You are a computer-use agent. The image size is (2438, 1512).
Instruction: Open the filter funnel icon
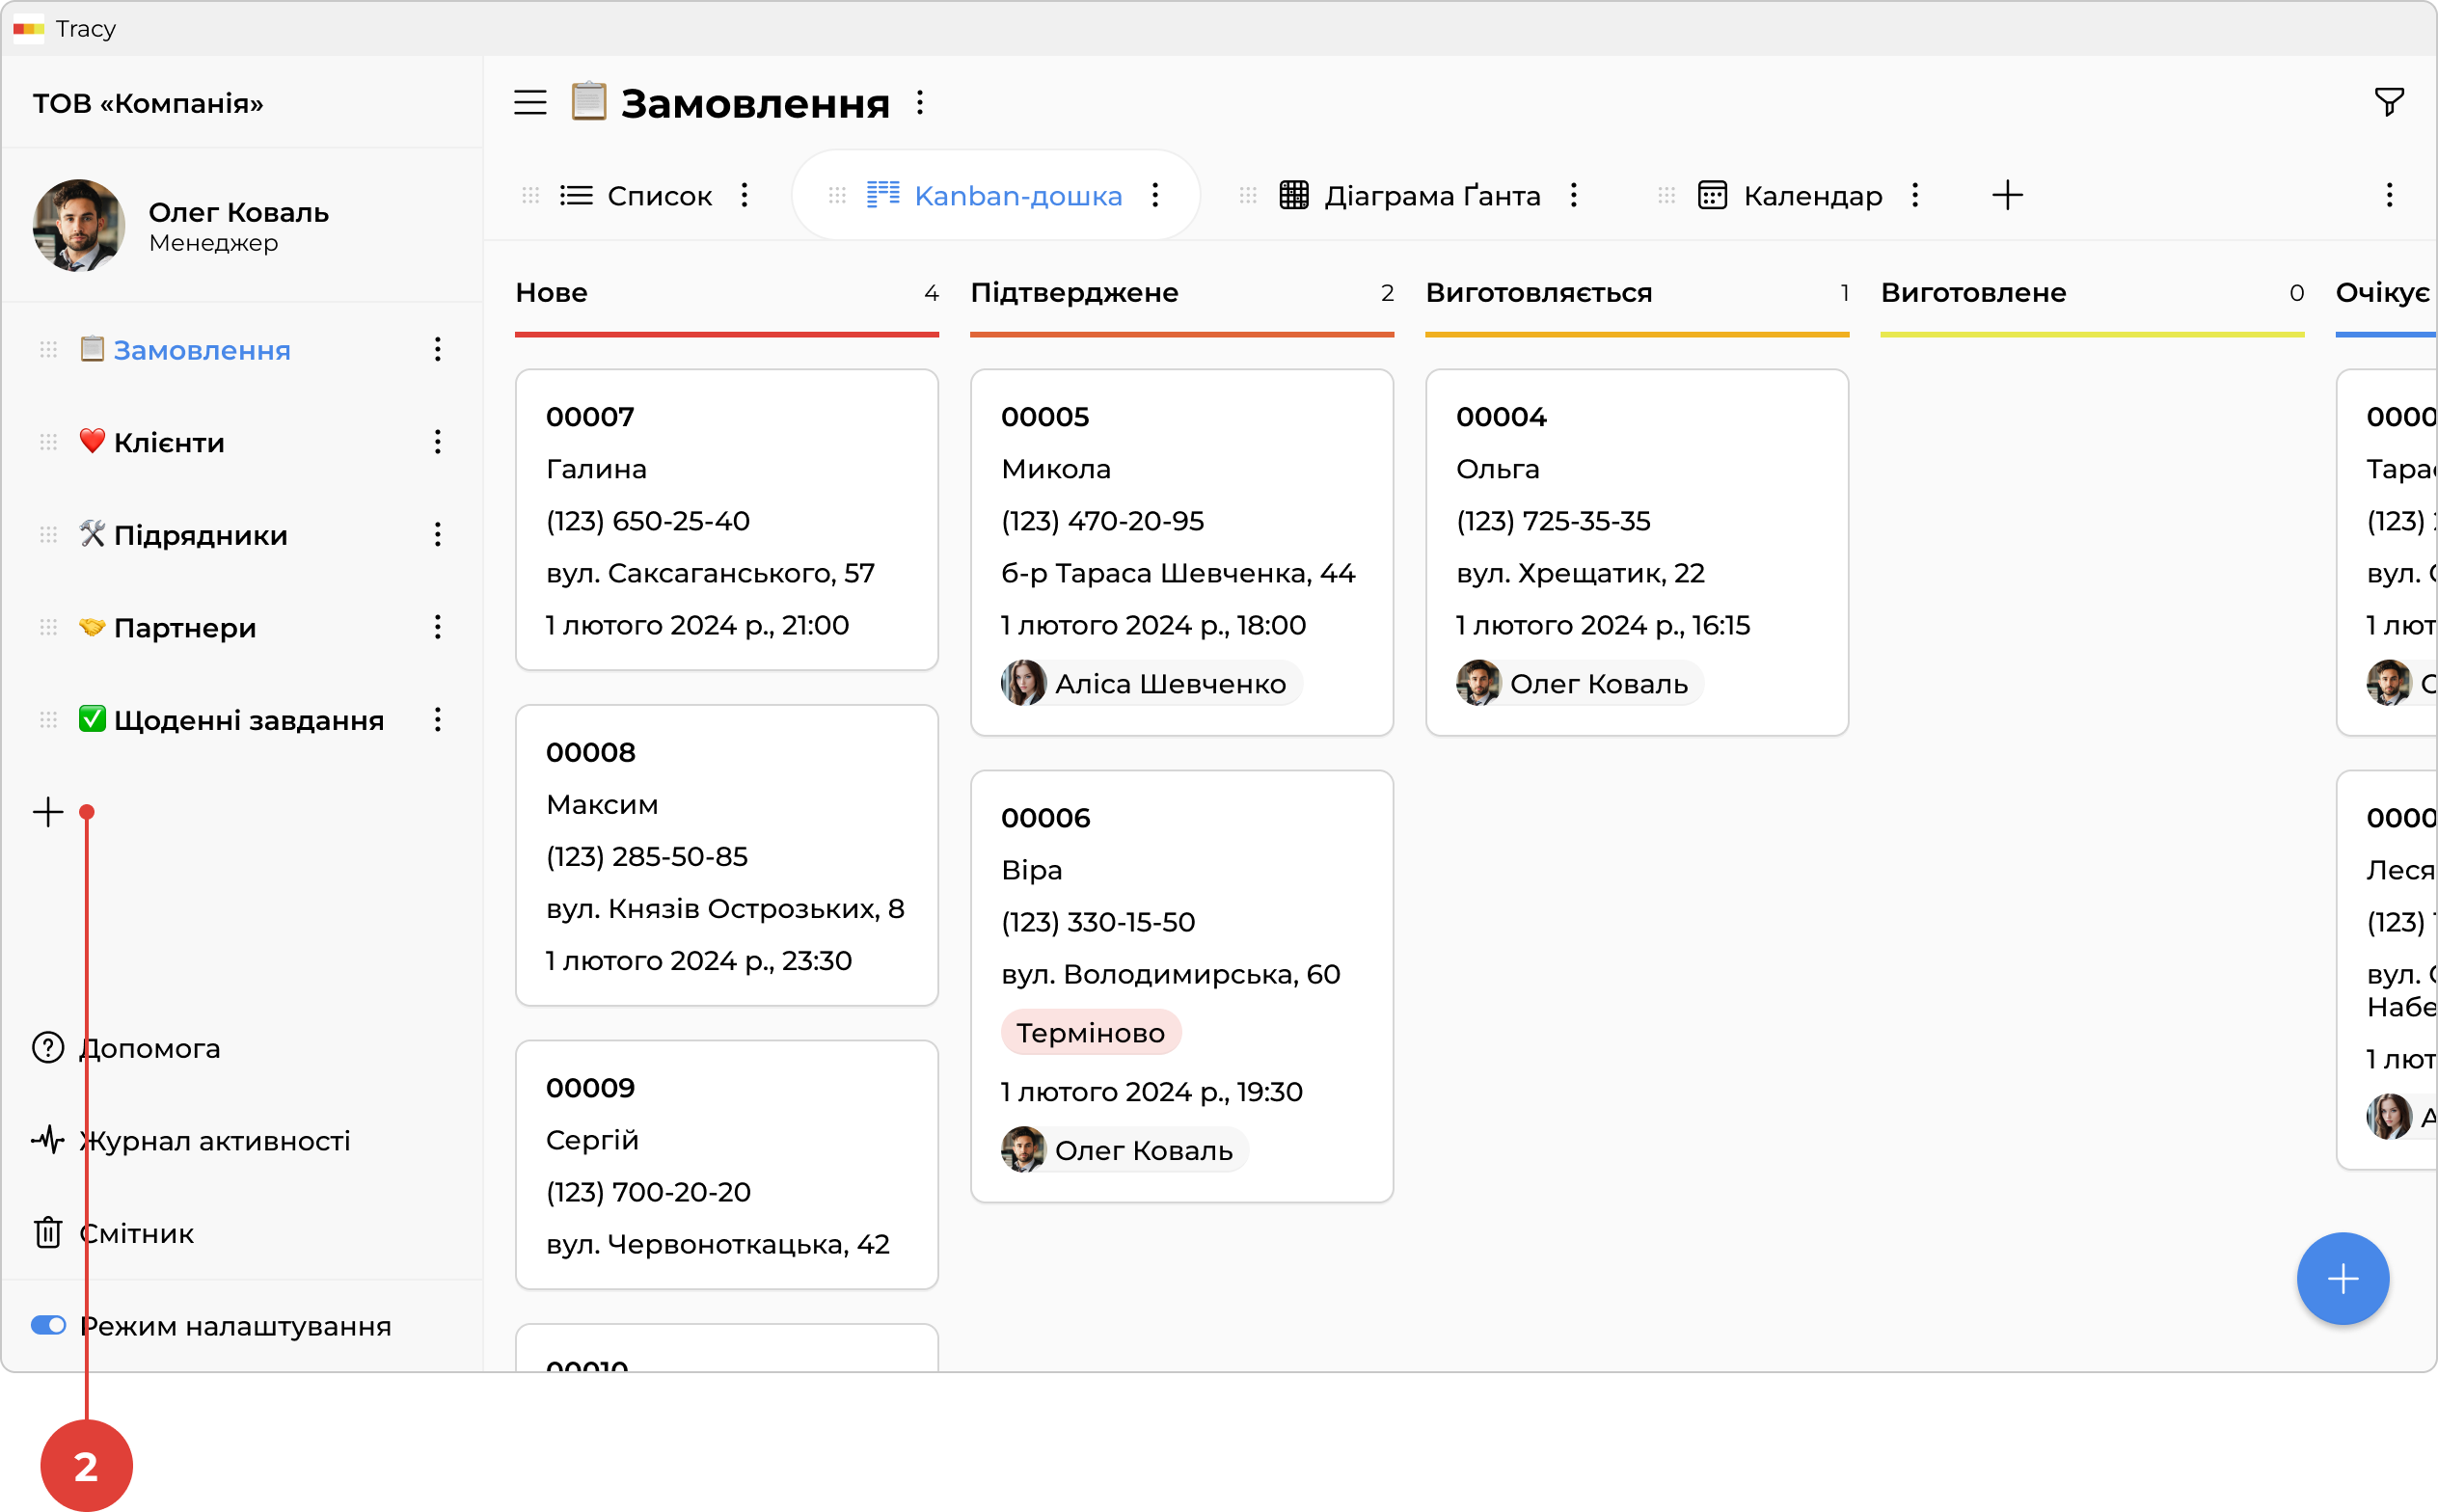pyautogui.click(x=2388, y=102)
